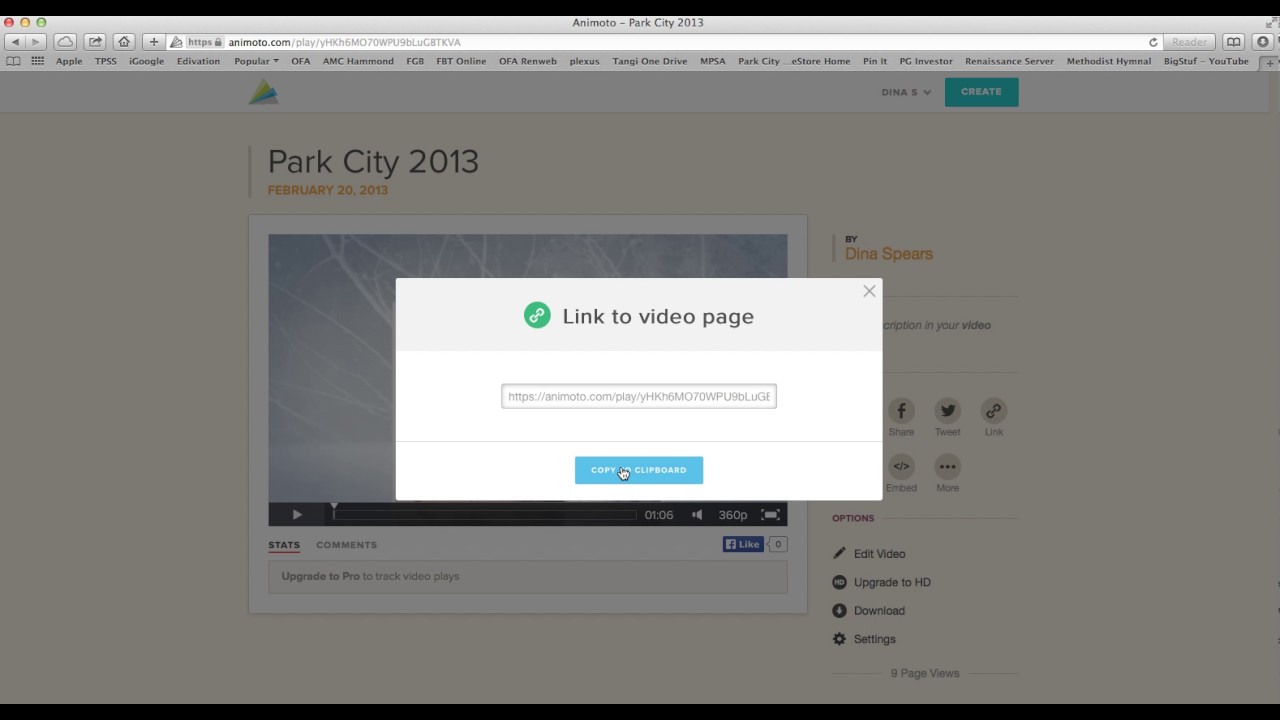The width and height of the screenshot is (1280, 720).
Task: Tweet the video via Twitter icon
Action: (x=947, y=411)
